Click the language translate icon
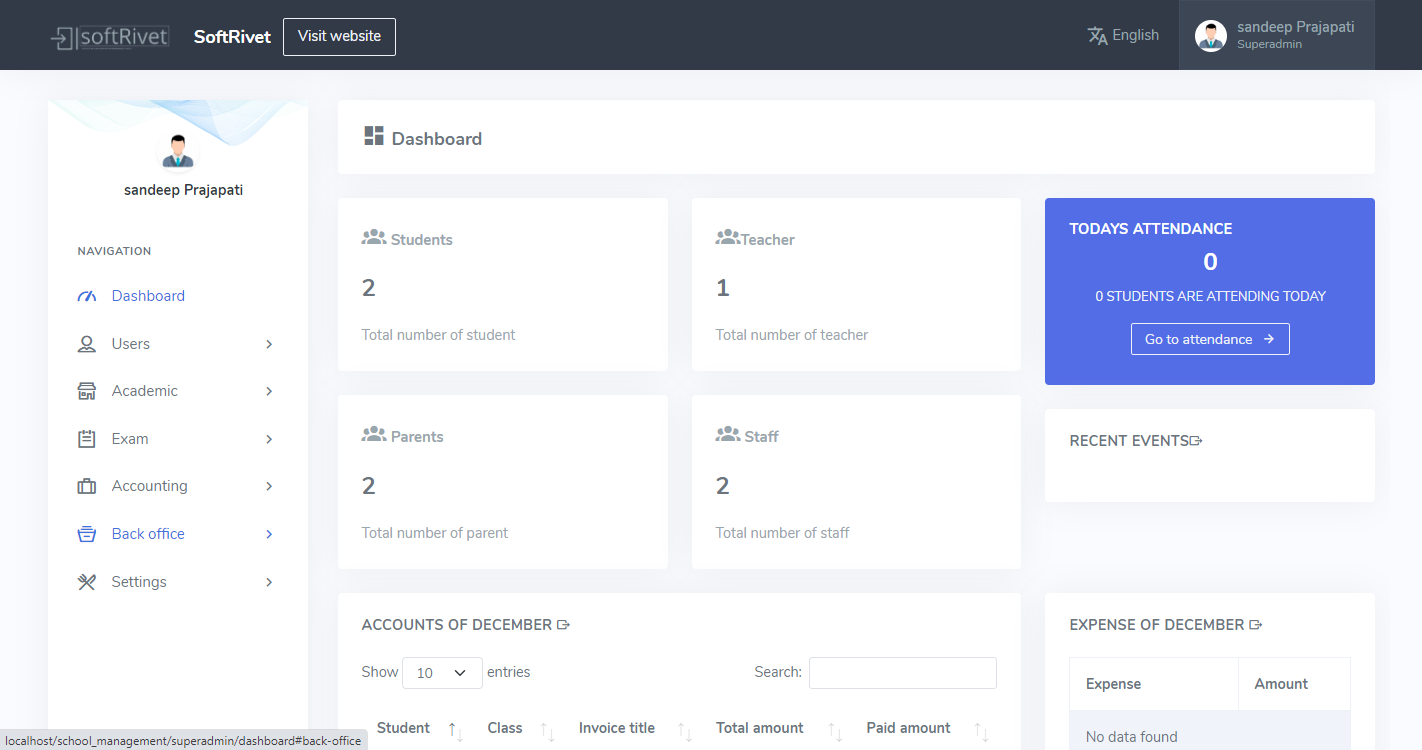Screen dimensions: 1422x750 coord(1097,36)
